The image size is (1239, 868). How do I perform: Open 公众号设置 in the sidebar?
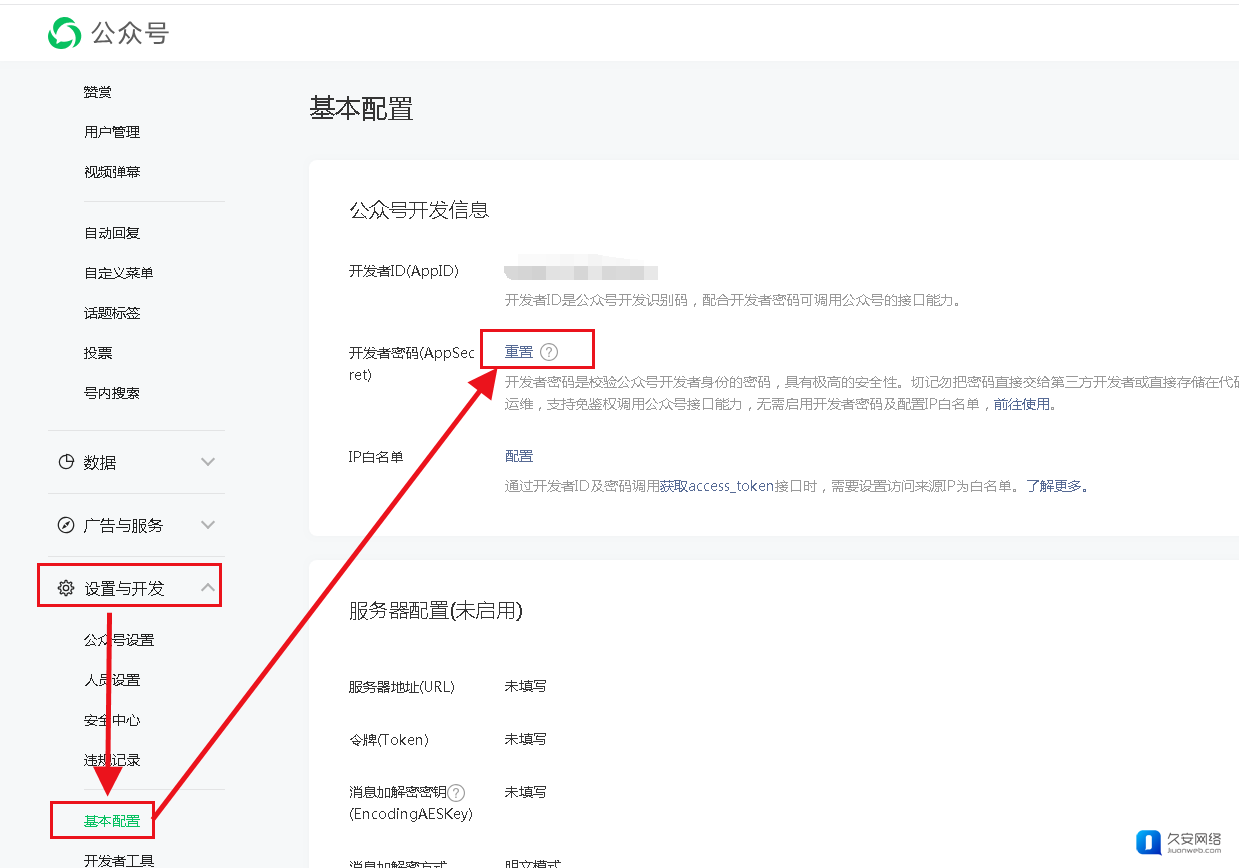pyautogui.click(x=118, y=640)
